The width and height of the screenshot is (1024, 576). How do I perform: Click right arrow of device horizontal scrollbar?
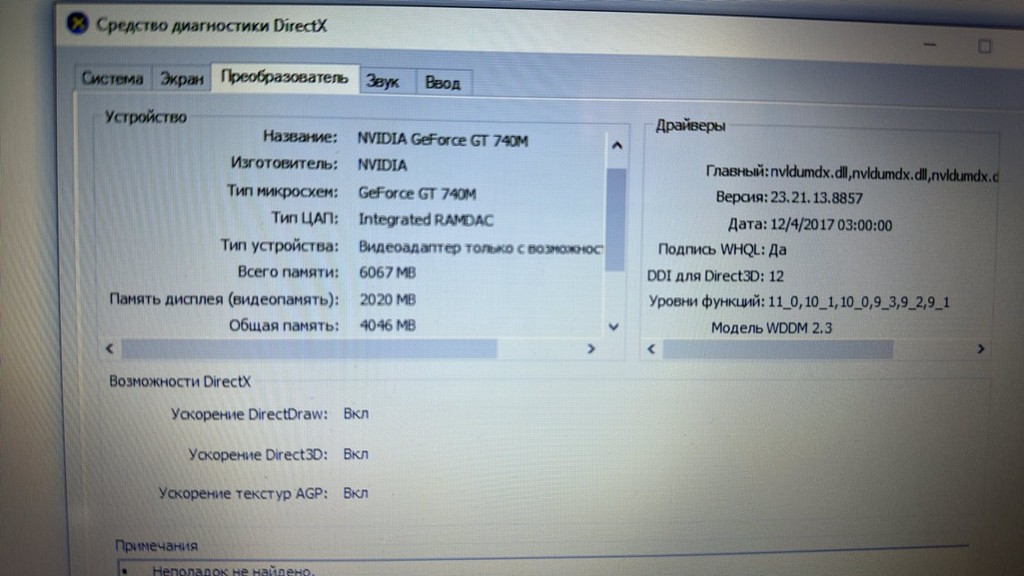click(591, 349)
